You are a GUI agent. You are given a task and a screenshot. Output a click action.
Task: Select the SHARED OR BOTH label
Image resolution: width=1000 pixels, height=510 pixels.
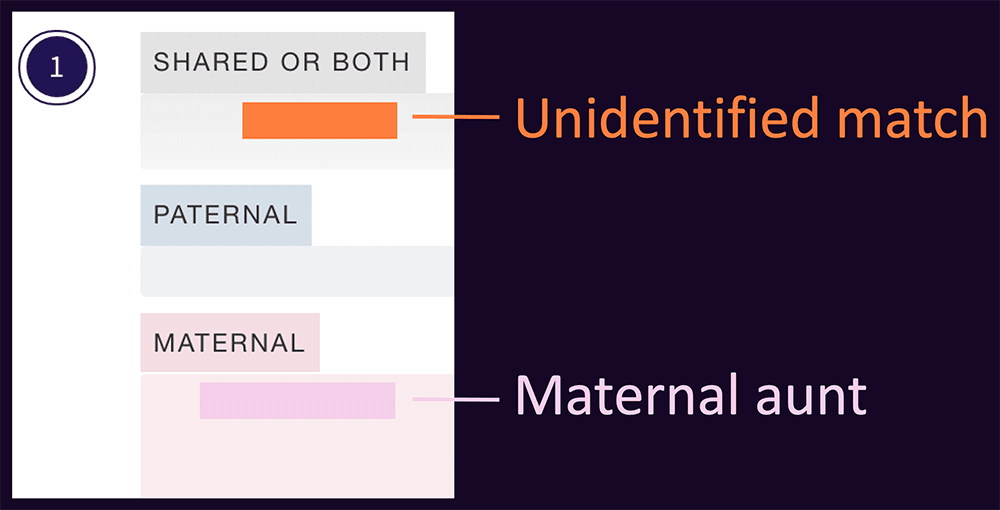(x=282, y=62)
